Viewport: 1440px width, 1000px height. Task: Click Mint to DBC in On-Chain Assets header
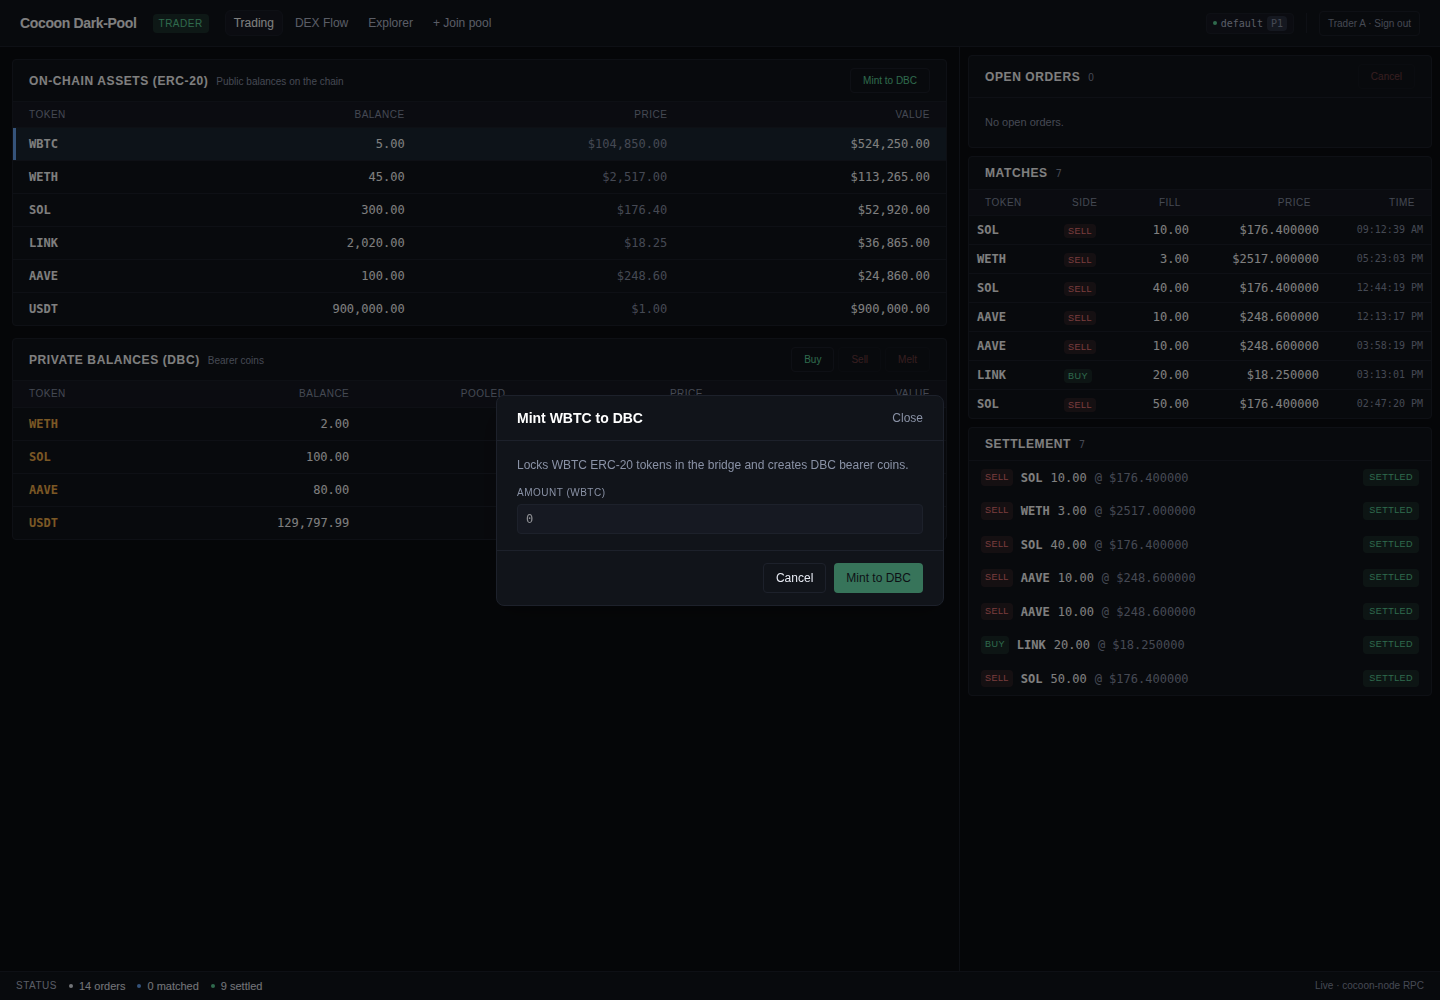(890, 80)
